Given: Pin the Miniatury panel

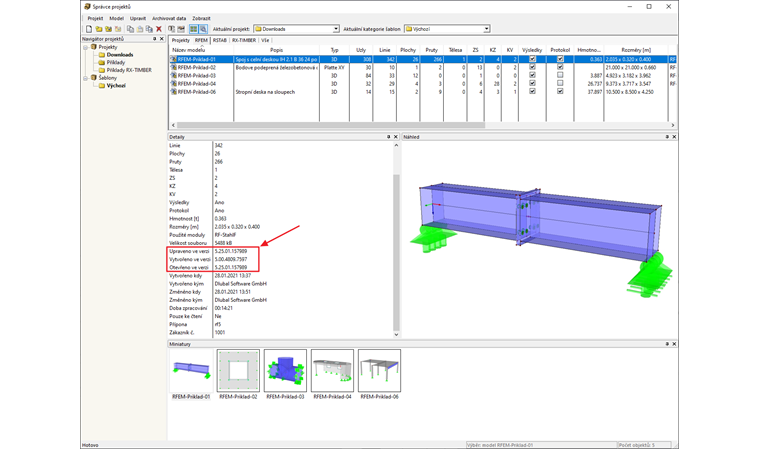Looking at the screenshot, I should tap(667, 344).
